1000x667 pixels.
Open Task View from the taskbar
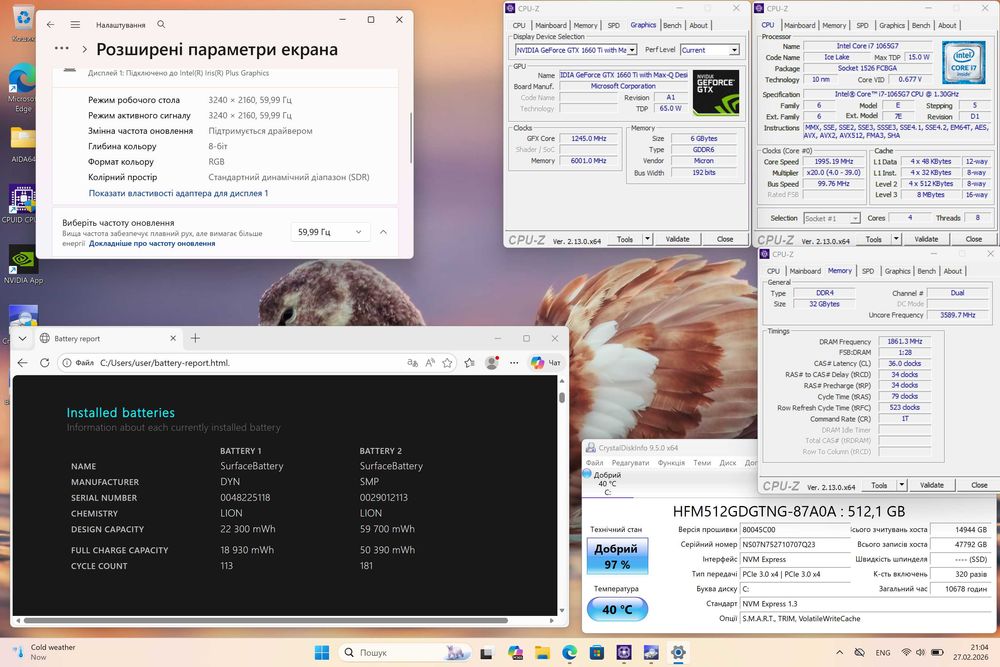(486, 652)
